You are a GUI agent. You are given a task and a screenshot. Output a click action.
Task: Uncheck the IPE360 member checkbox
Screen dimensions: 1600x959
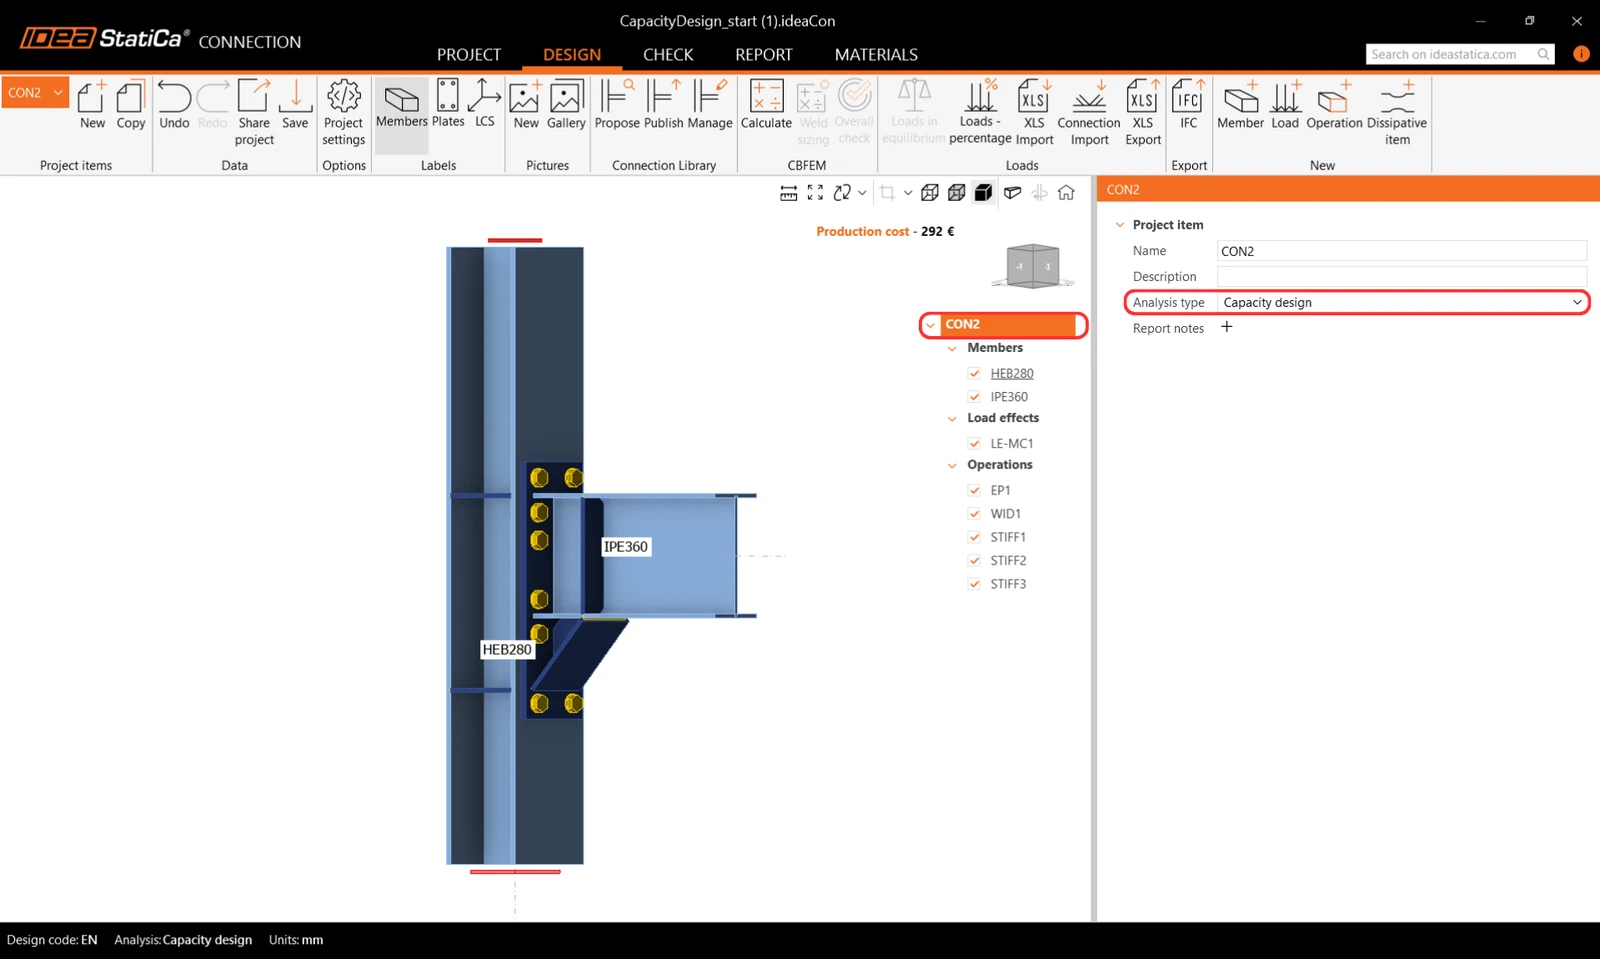point(974,397)
